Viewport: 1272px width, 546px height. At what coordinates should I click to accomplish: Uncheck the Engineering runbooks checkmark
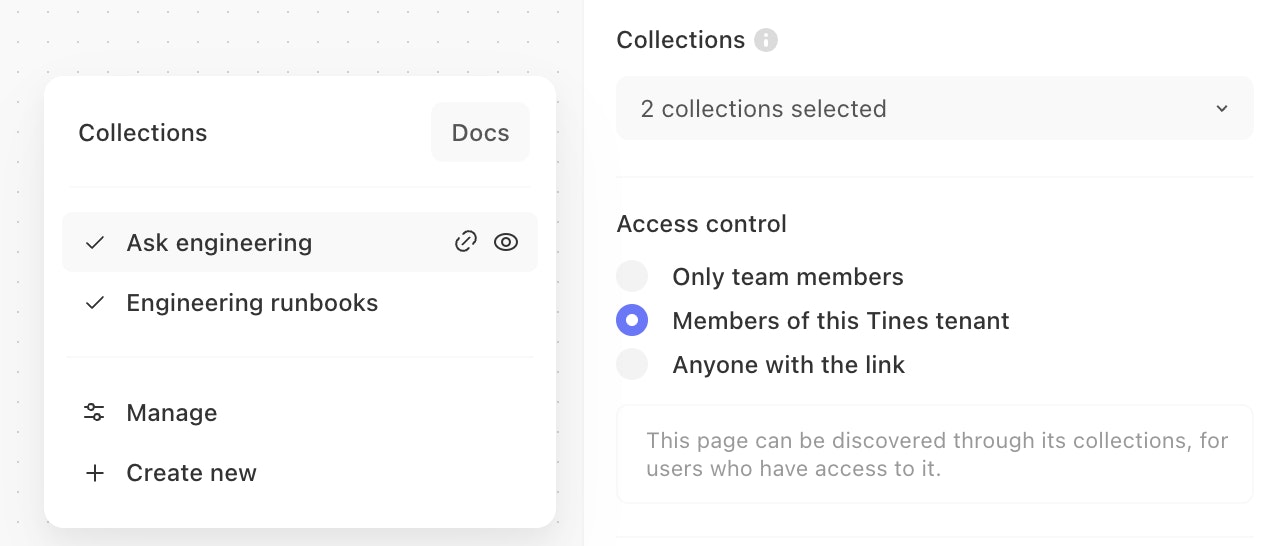click(x=95, y=303)
